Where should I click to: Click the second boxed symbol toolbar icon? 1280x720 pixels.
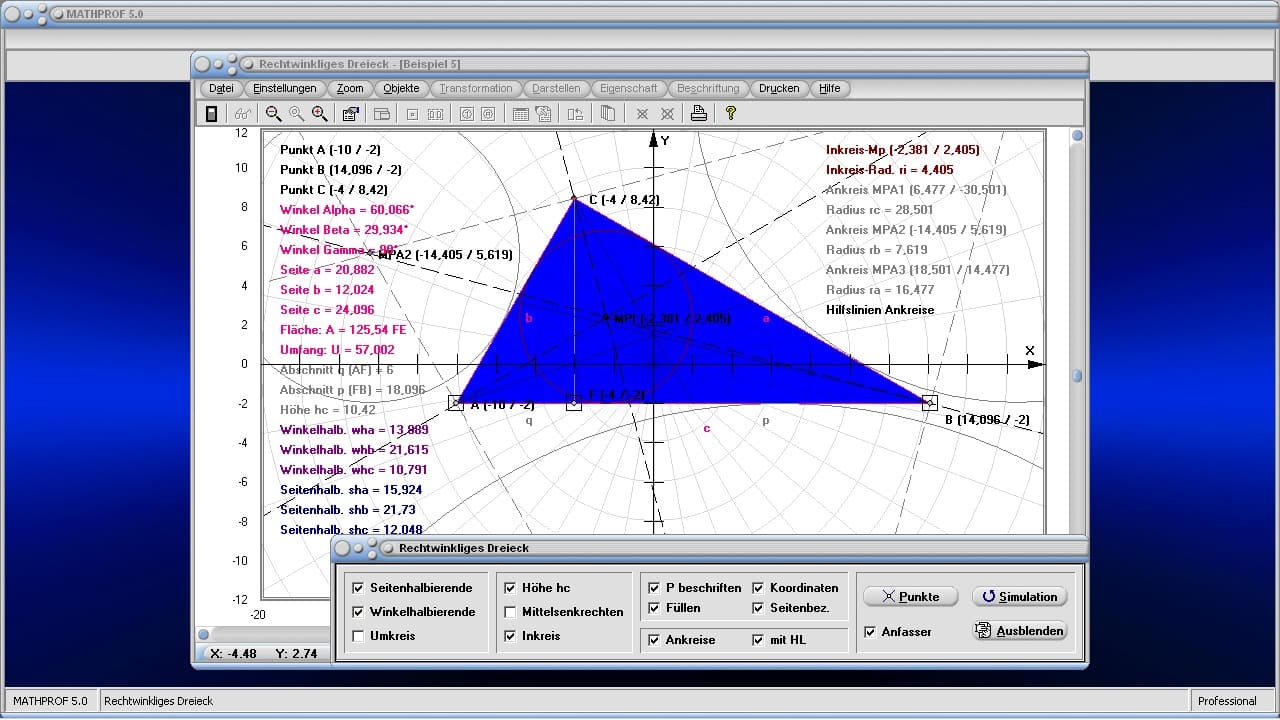pyautogui.click(x=488, y=114)
